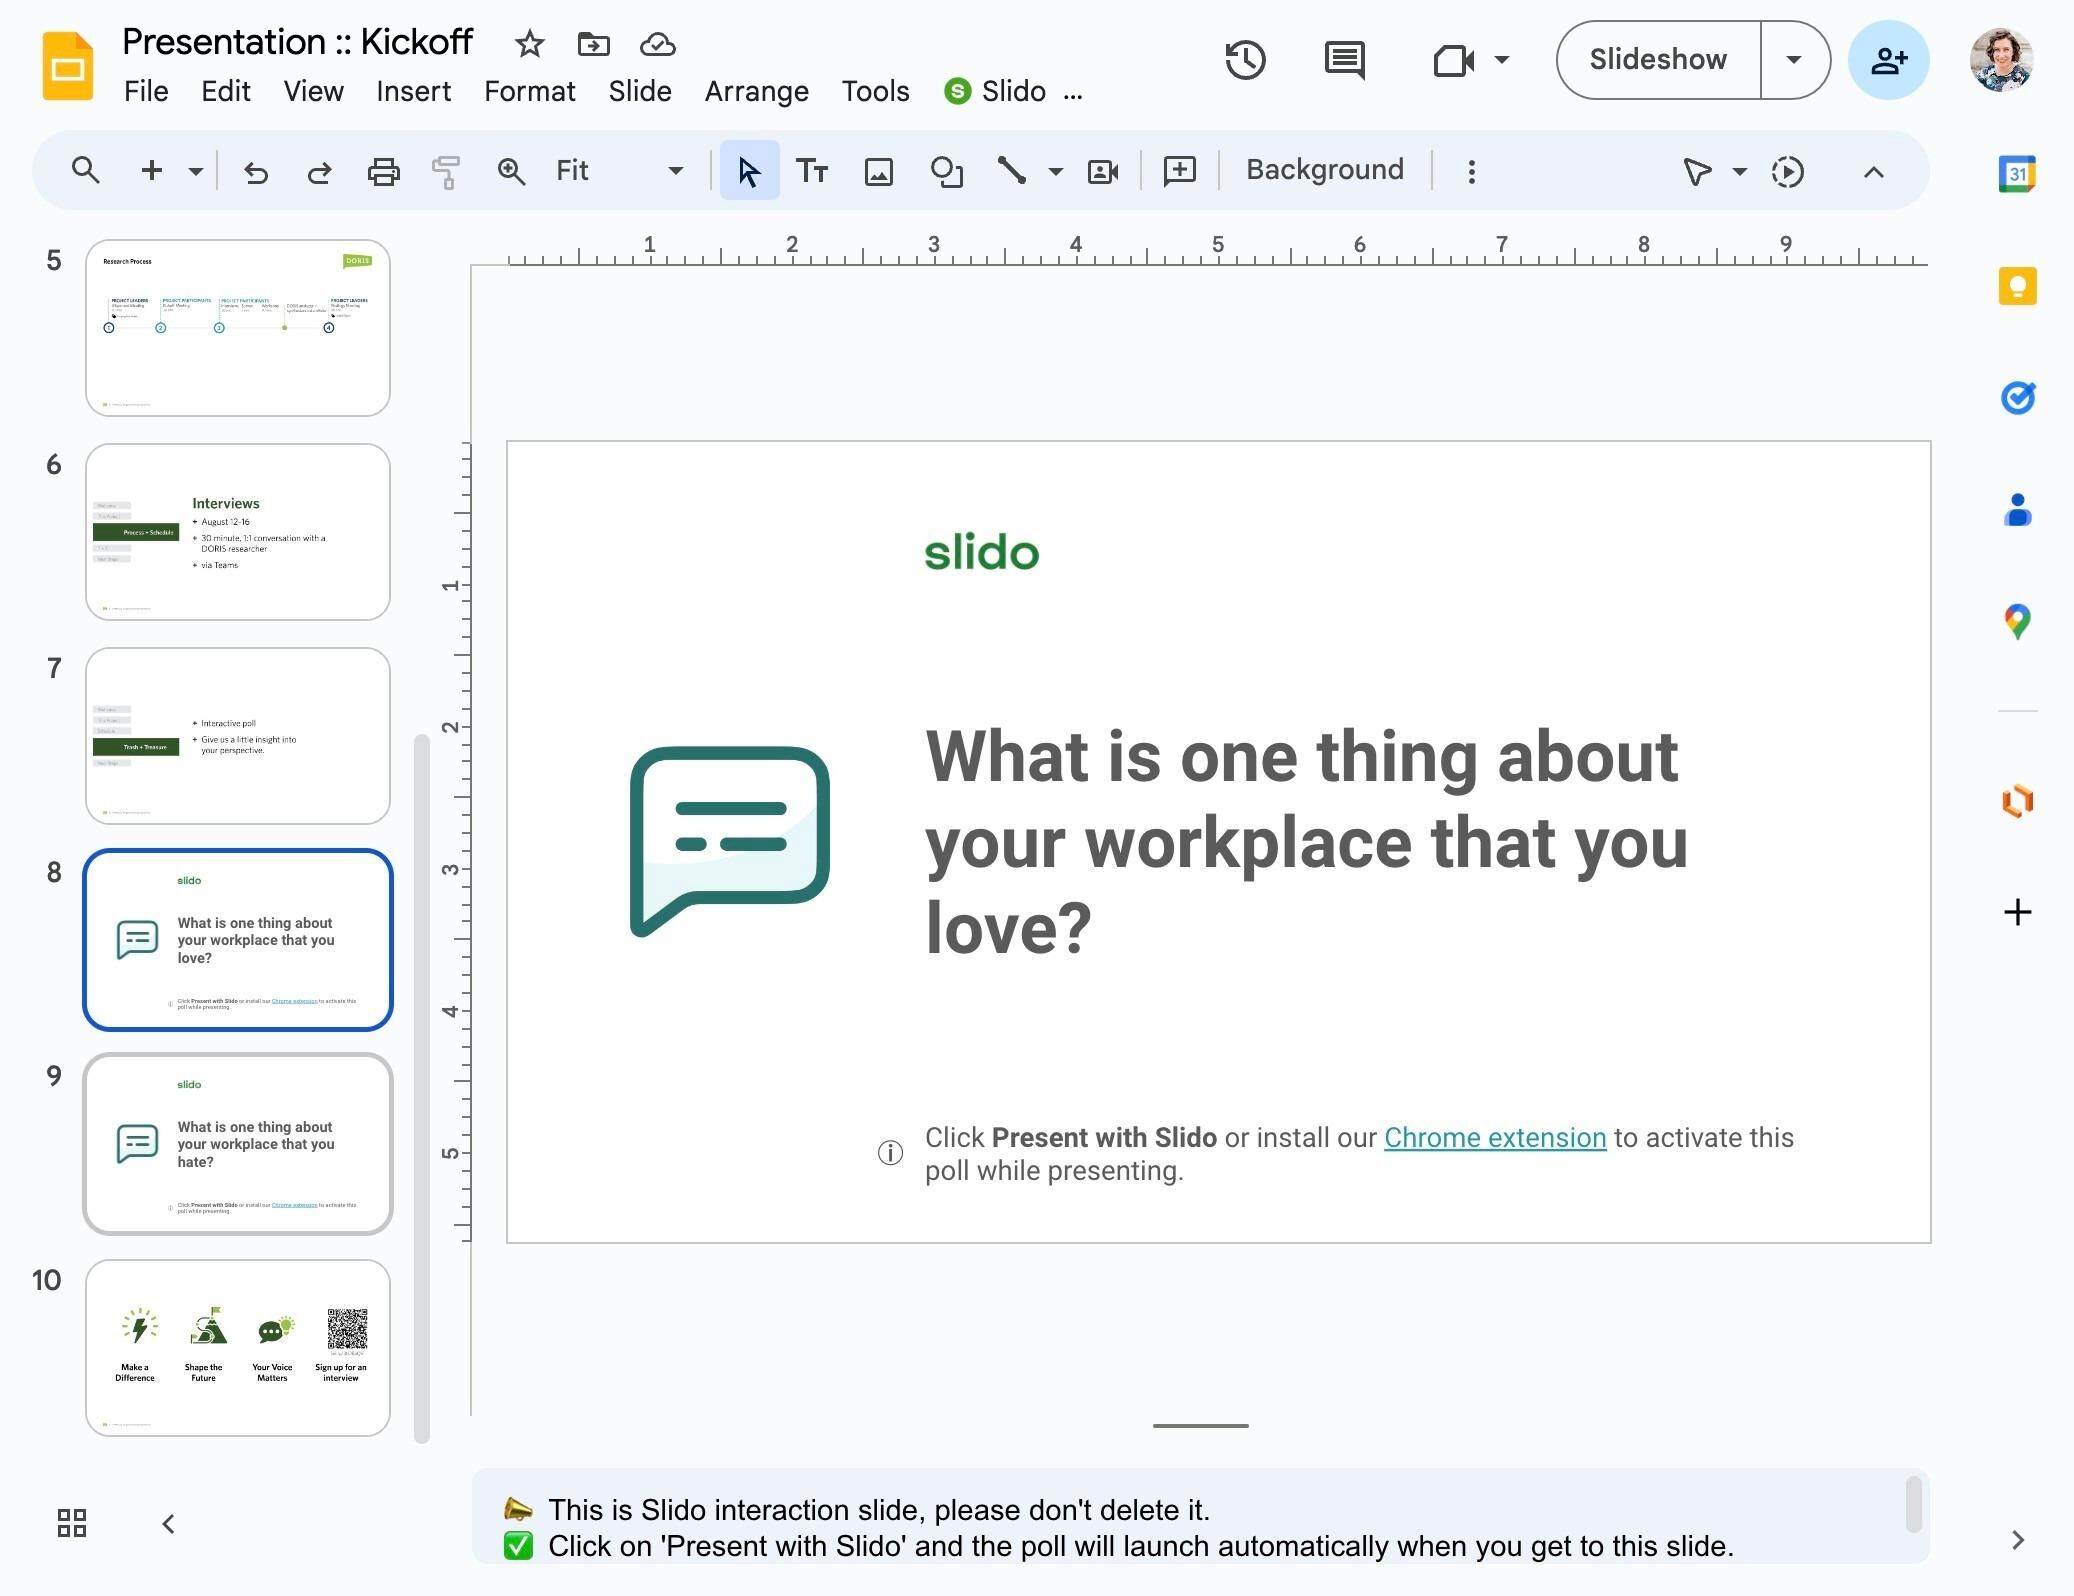Follow the Chrome extension link
Image resolution: width=2074 pixels, height=1596 pixels.
1494,1138
